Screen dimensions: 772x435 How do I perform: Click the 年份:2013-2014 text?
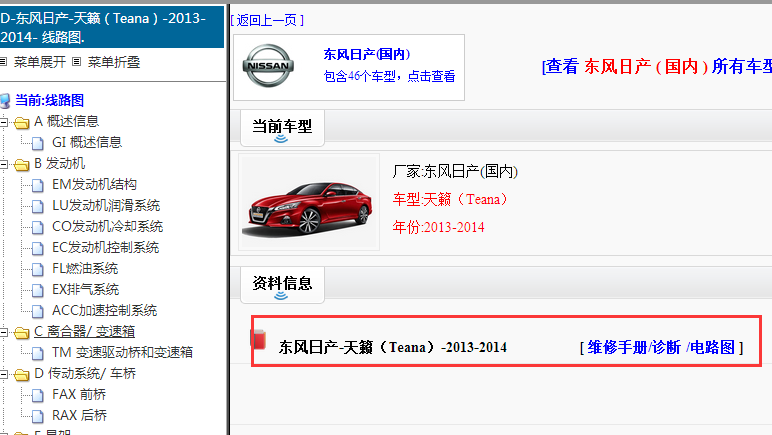[438, 227]
